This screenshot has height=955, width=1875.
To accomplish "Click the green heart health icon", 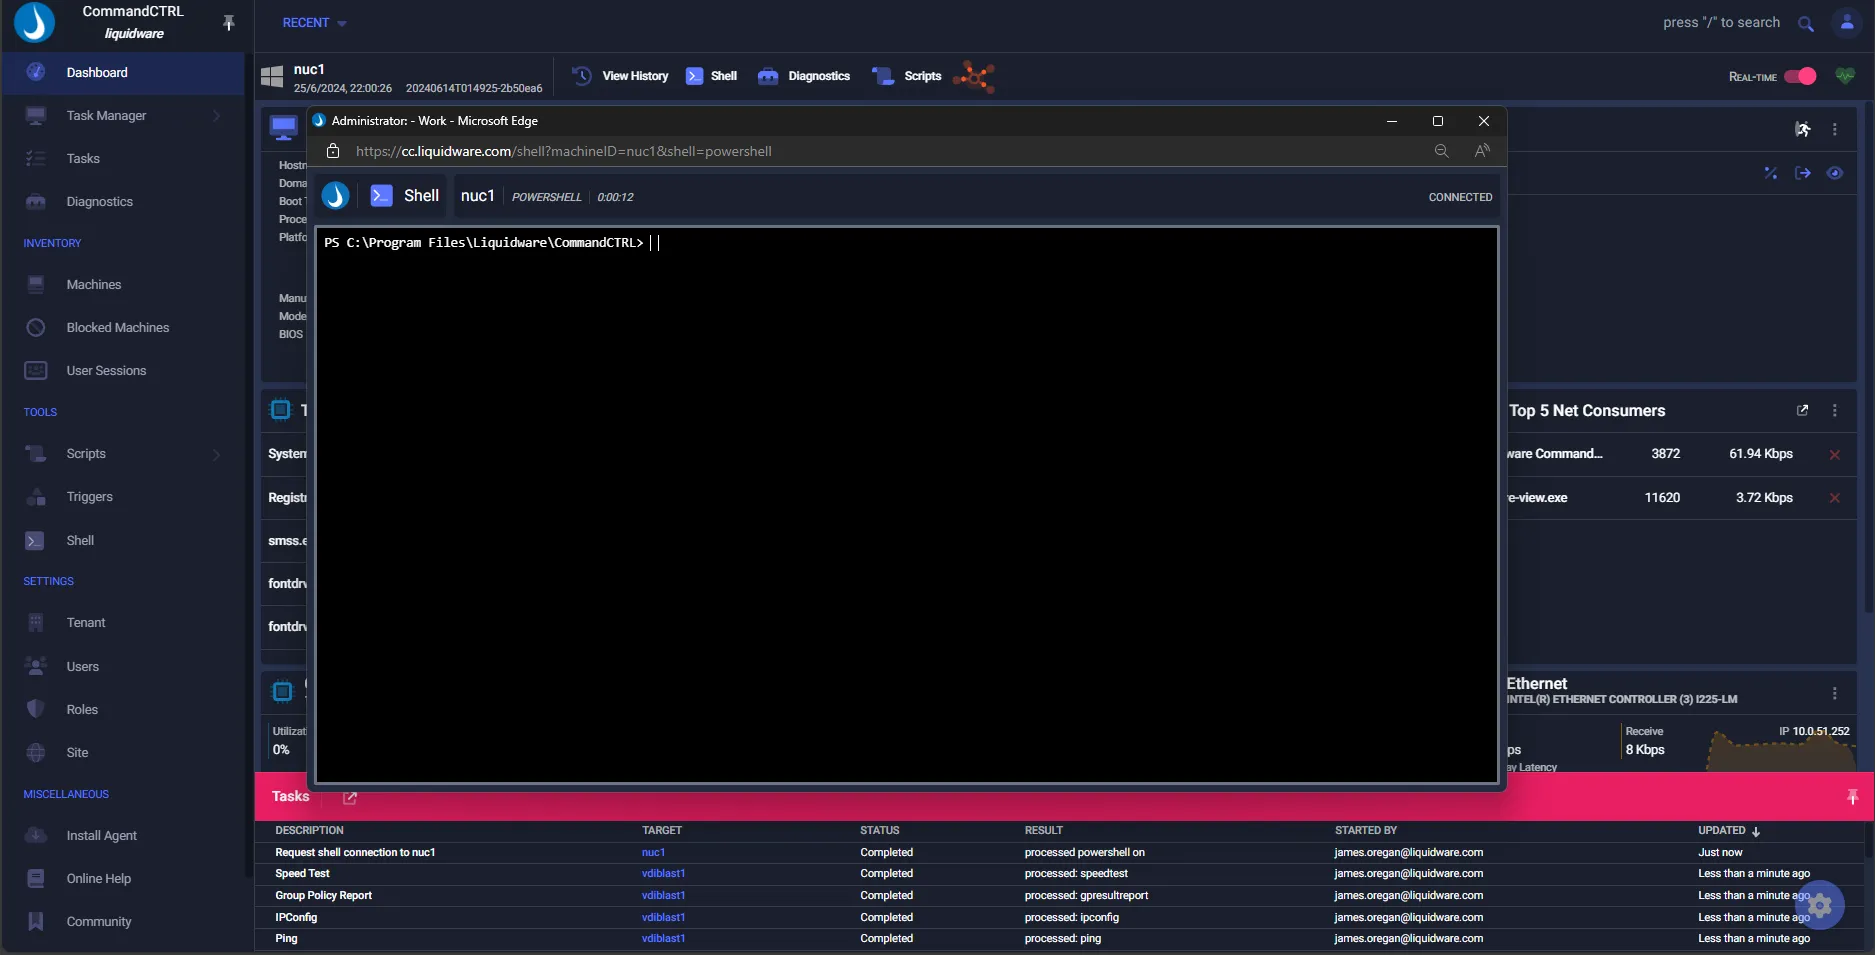I will pyautogui.click(x=1845, y=76).
